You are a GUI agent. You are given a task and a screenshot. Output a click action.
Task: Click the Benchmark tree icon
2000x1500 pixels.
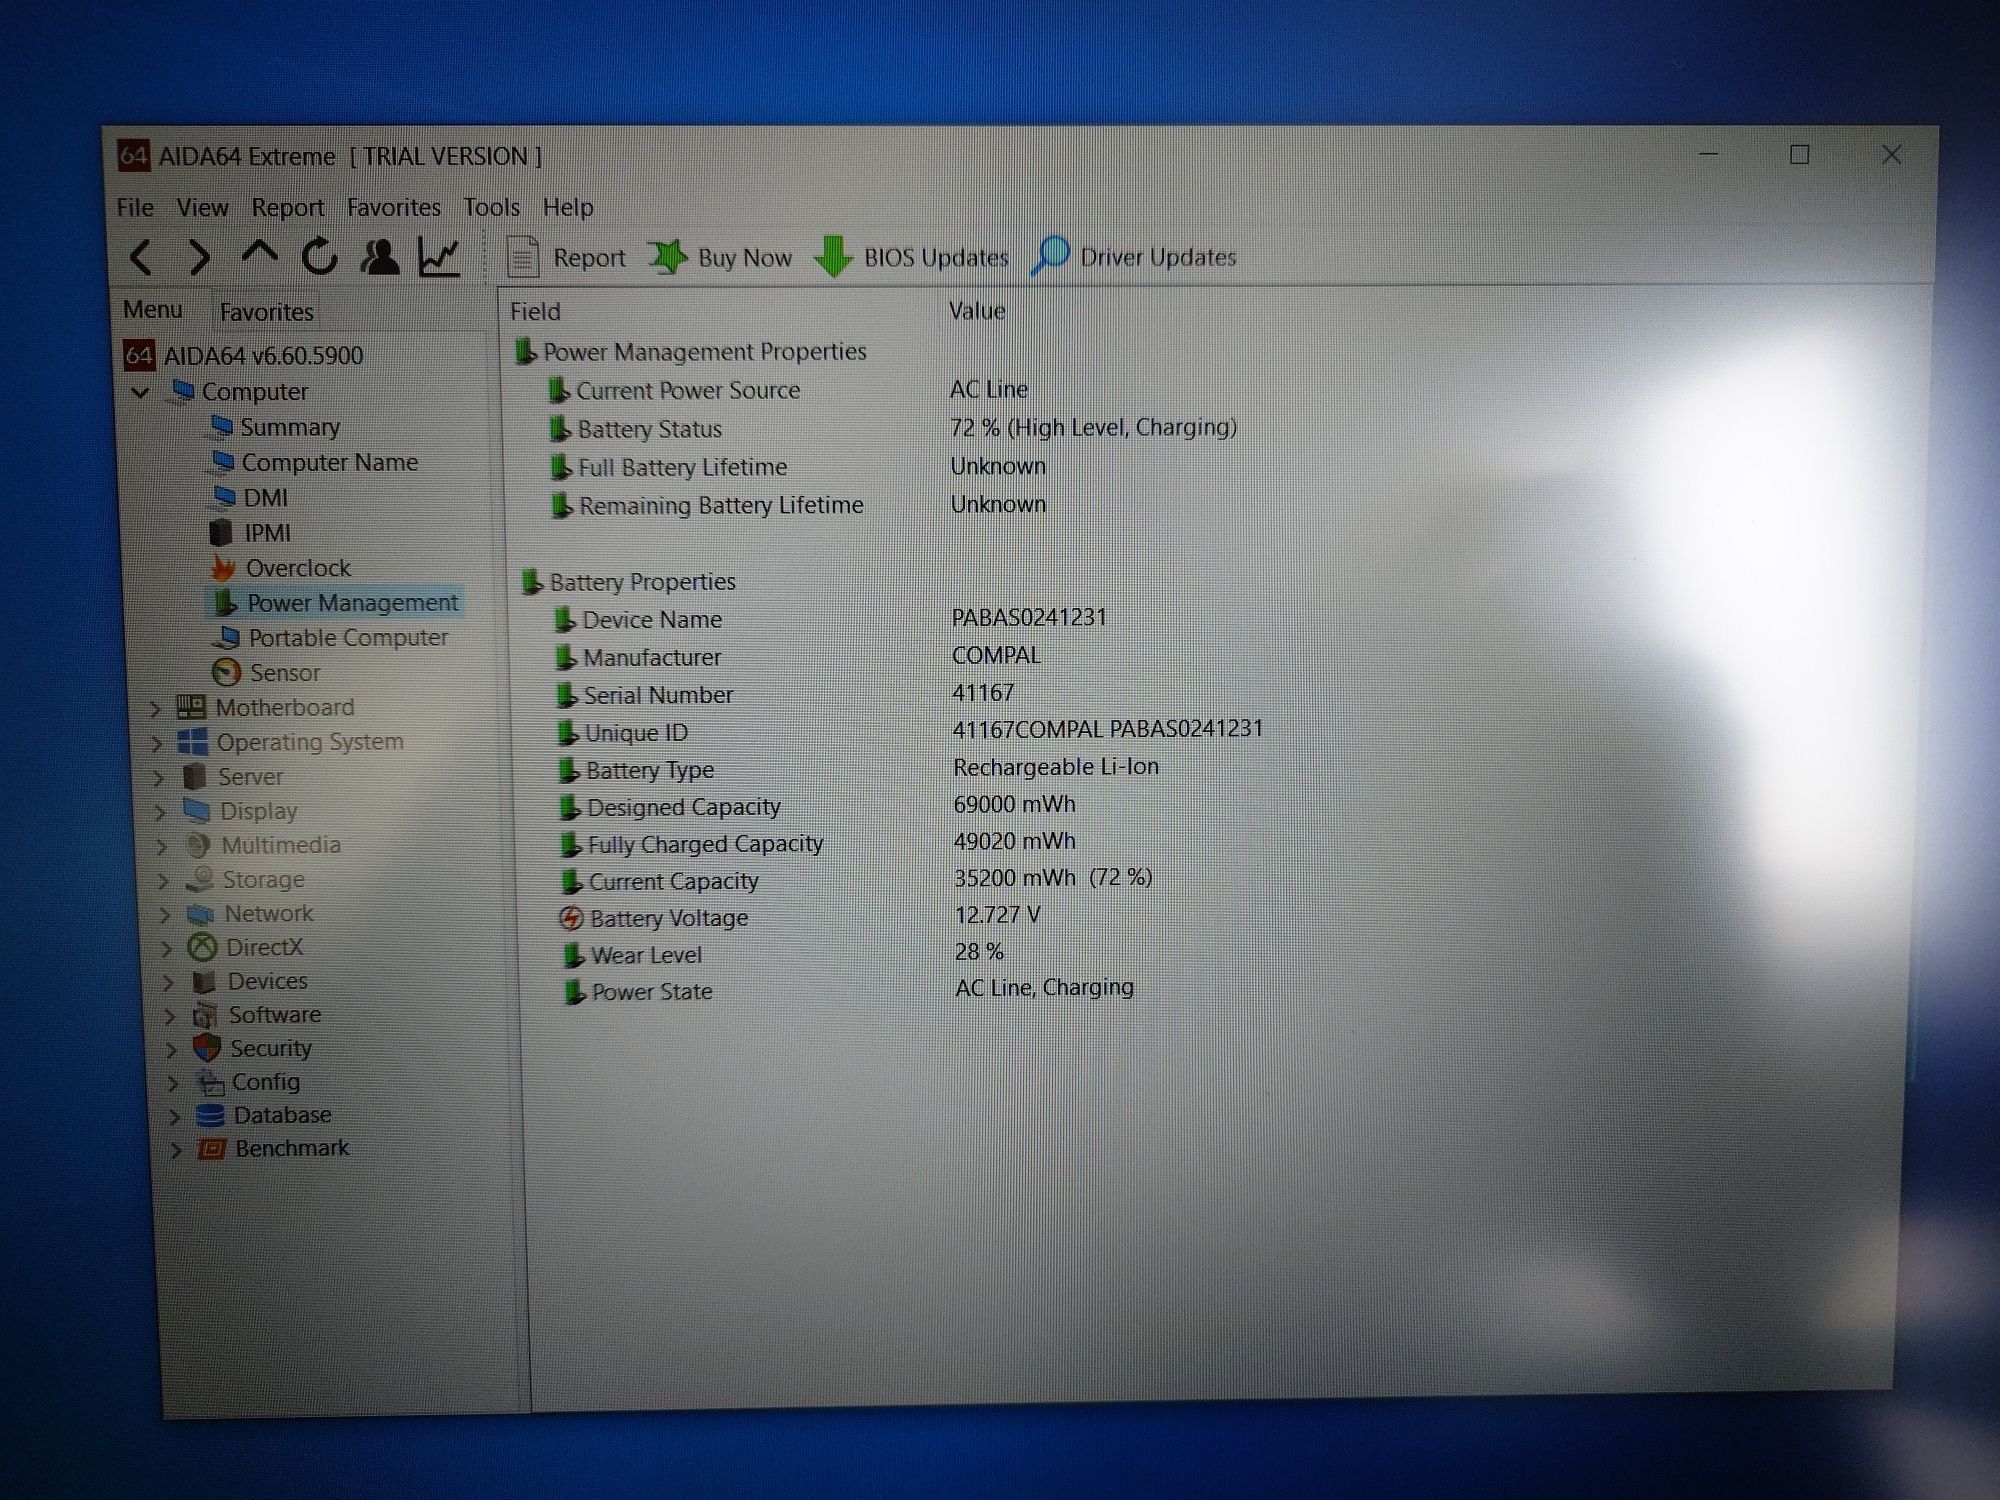click(x=212, y=1148)
